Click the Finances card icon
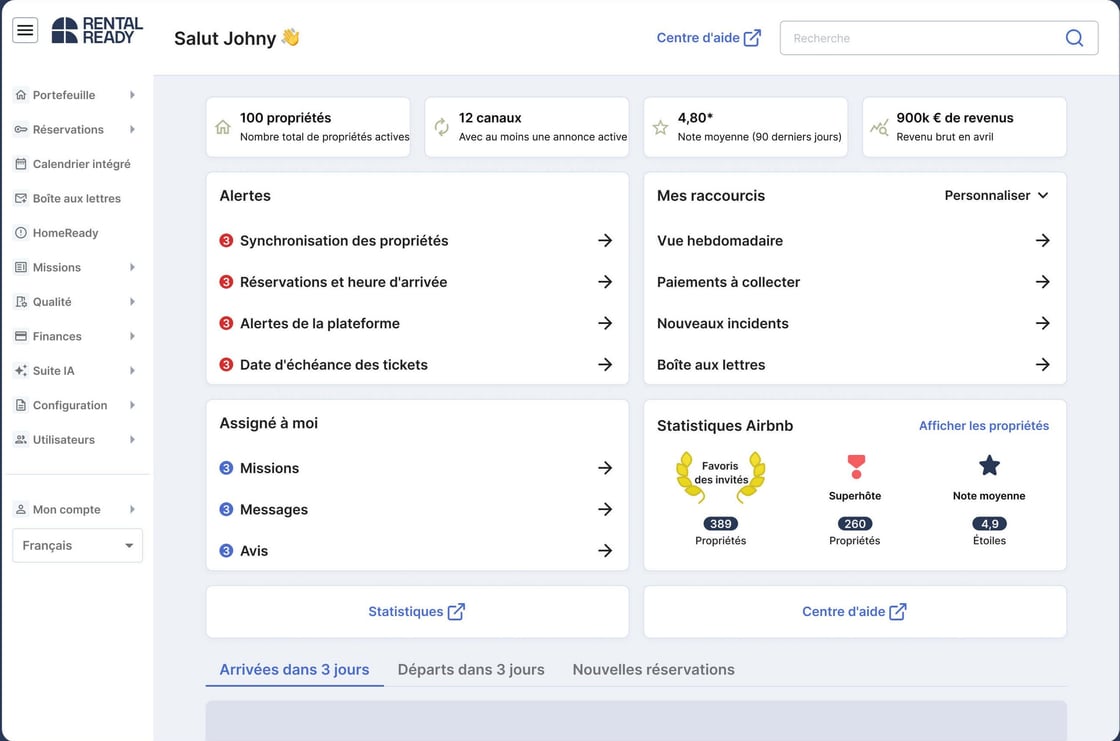The image size is (1120, 741). (x=21, y=336)
